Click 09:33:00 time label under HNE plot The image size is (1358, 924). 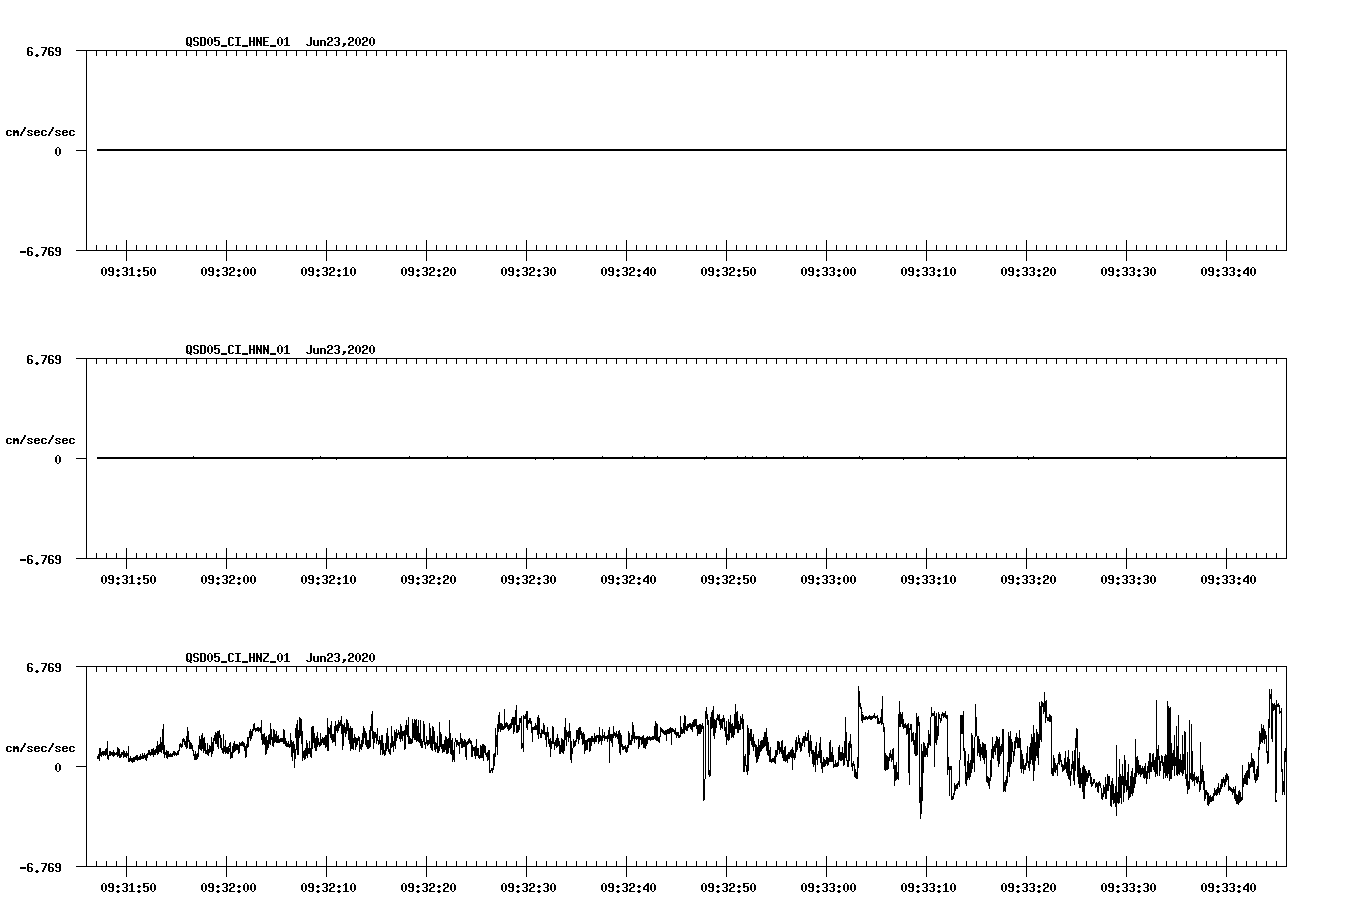point(828,272)
